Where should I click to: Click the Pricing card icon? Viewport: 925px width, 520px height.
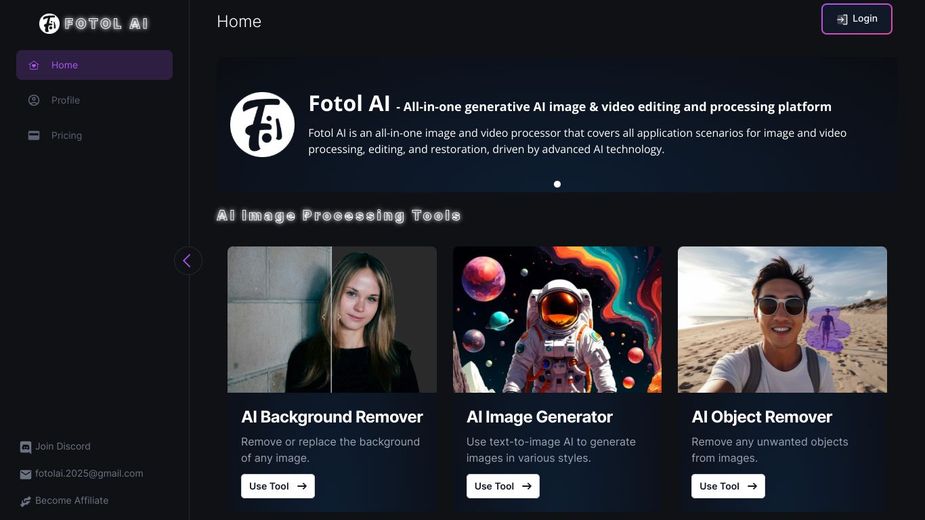point(34,135)
